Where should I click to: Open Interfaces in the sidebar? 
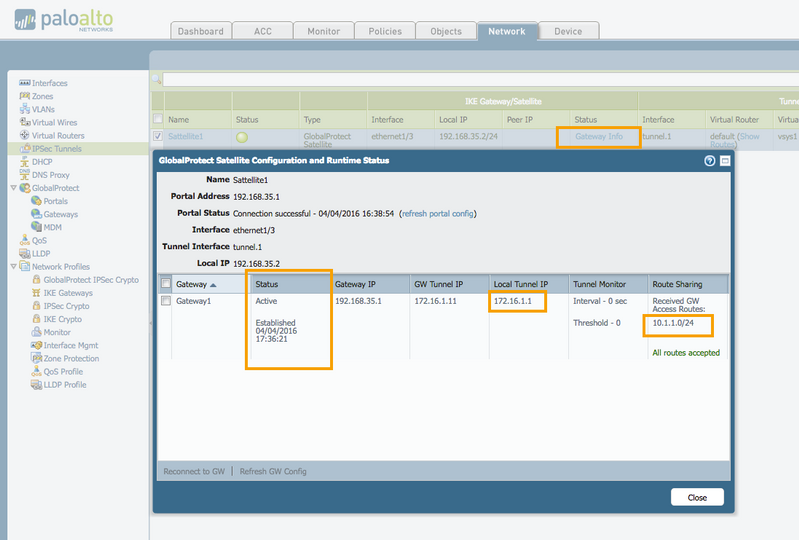point(49,83)
